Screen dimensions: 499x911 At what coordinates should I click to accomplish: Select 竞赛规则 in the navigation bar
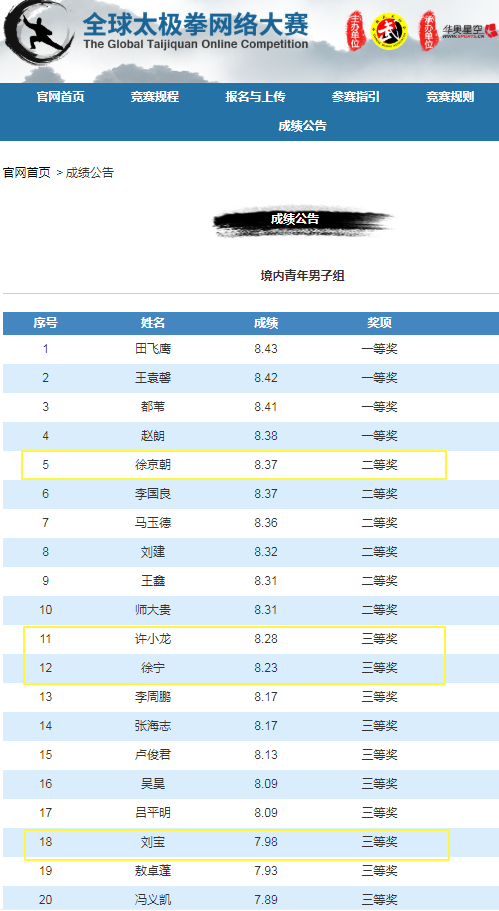point(450,97)
